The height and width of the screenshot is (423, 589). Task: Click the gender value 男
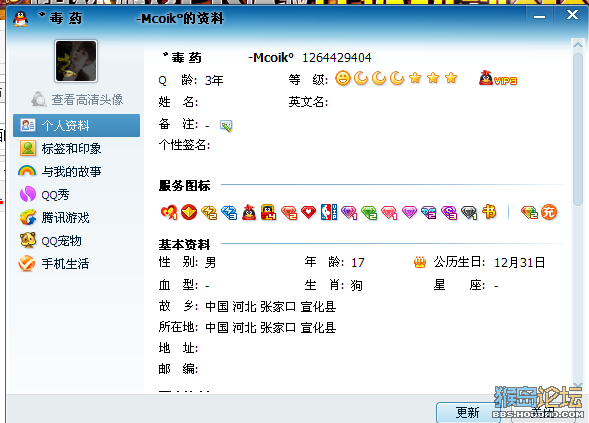point(210,262)
